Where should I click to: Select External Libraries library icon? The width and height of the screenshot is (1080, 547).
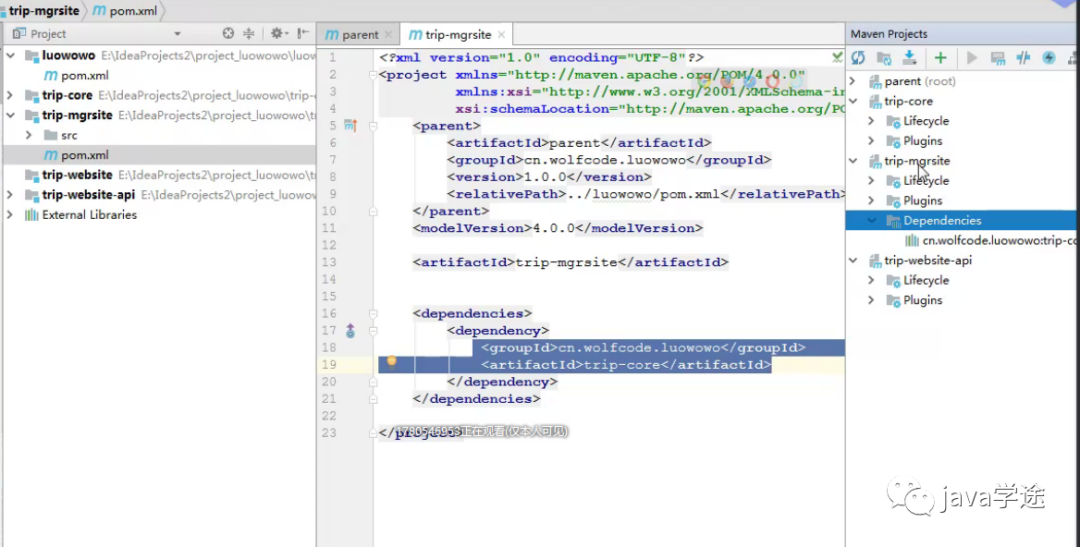[x=32, y=215]
